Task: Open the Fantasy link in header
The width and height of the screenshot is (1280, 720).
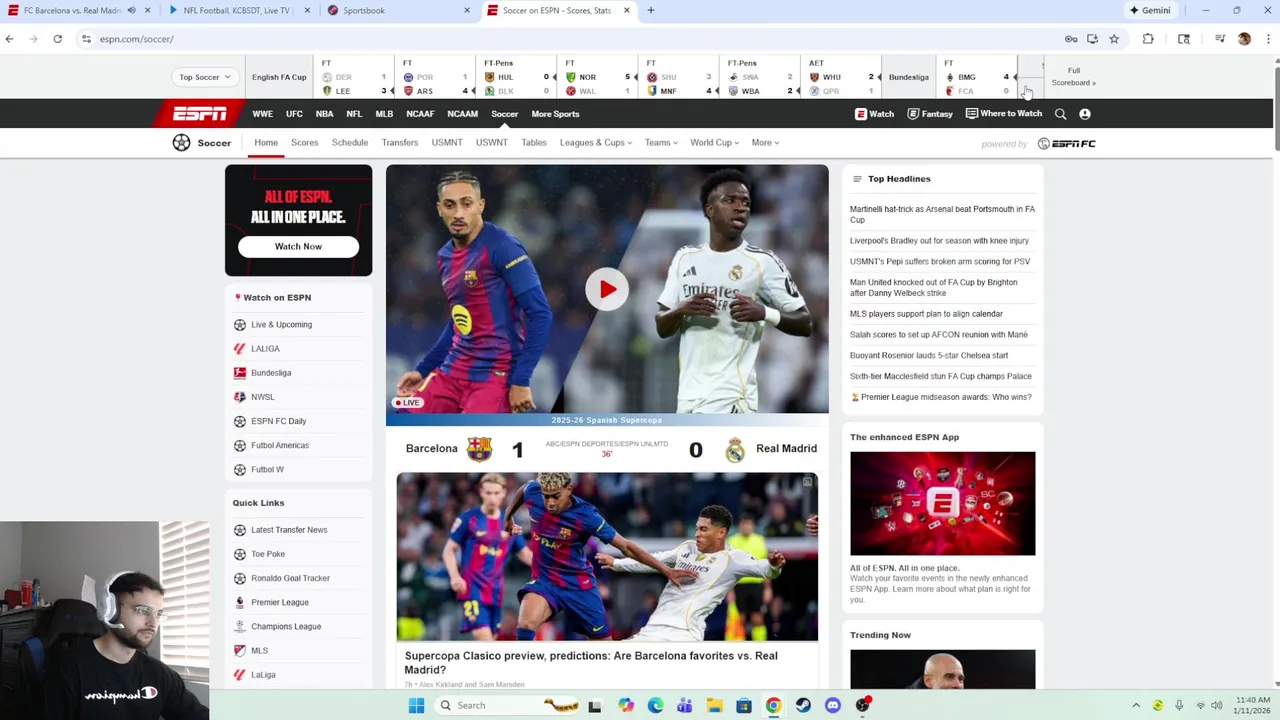Action: click(x=930, y=114)
